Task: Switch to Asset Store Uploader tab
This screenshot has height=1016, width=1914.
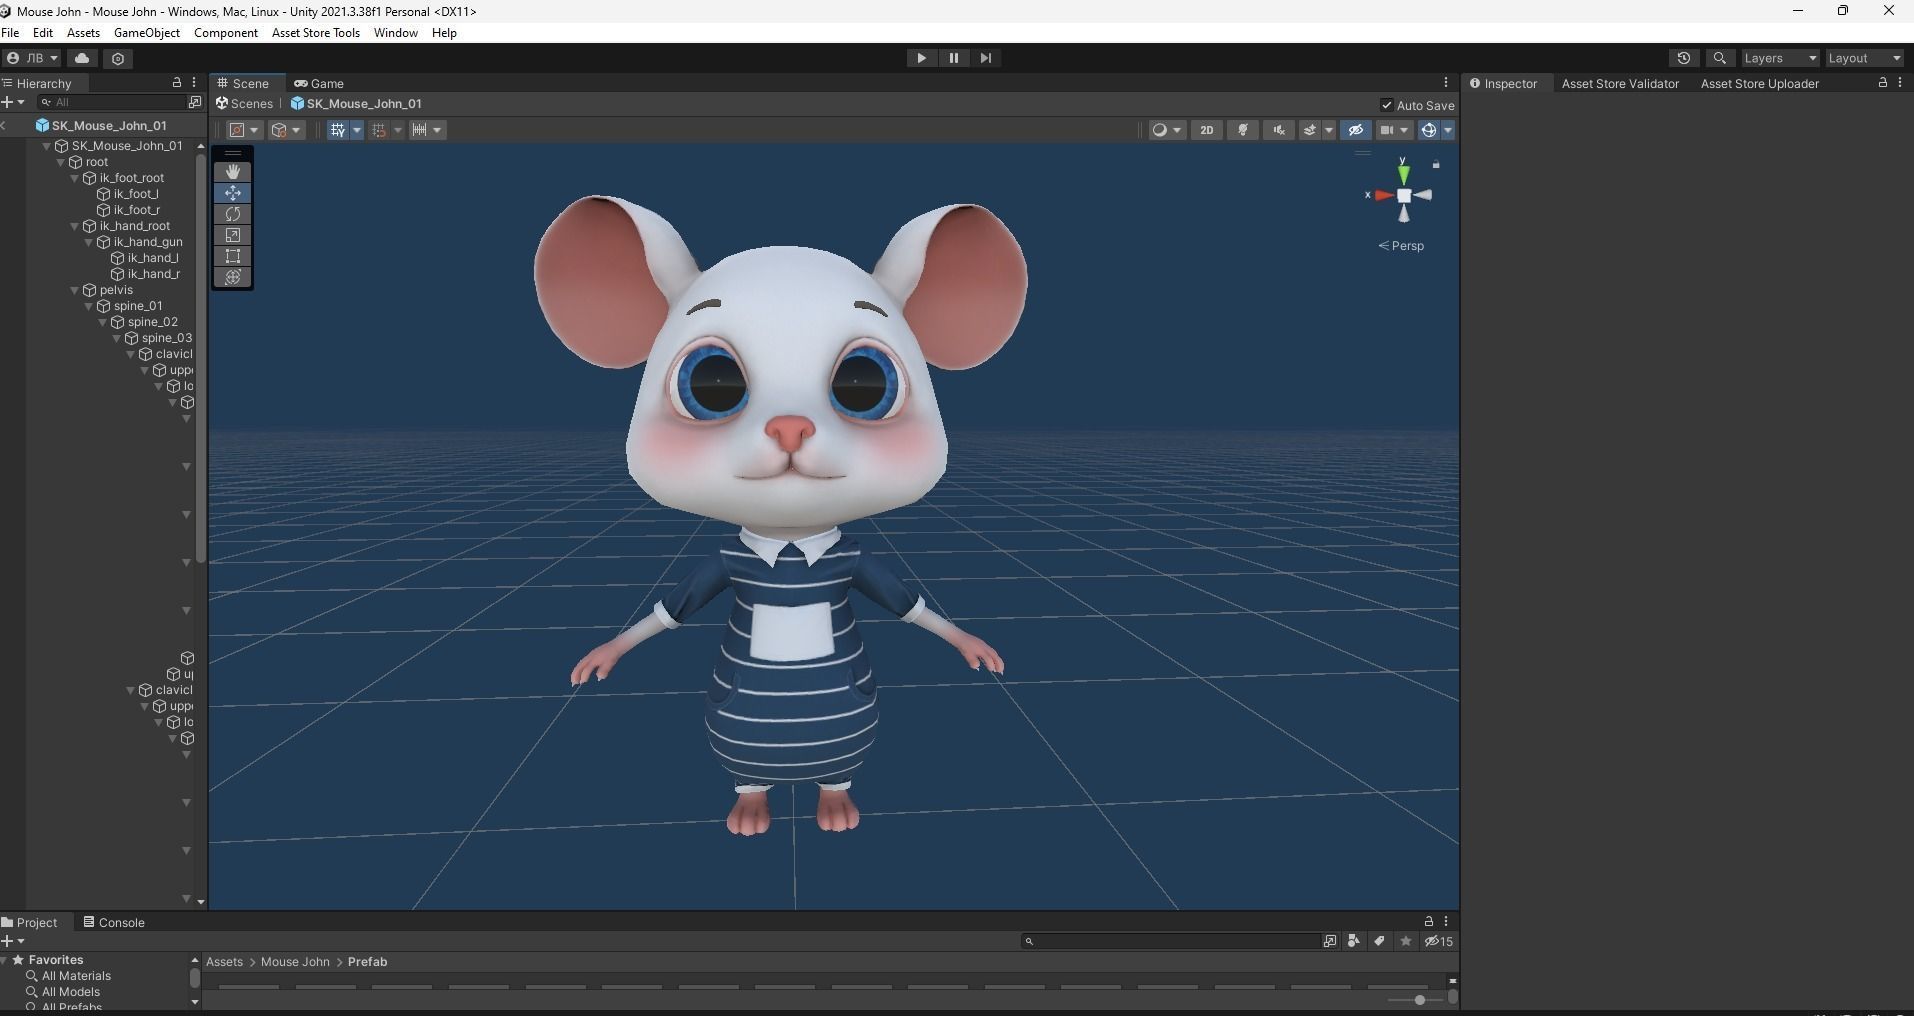Action: click(1759, 83)
